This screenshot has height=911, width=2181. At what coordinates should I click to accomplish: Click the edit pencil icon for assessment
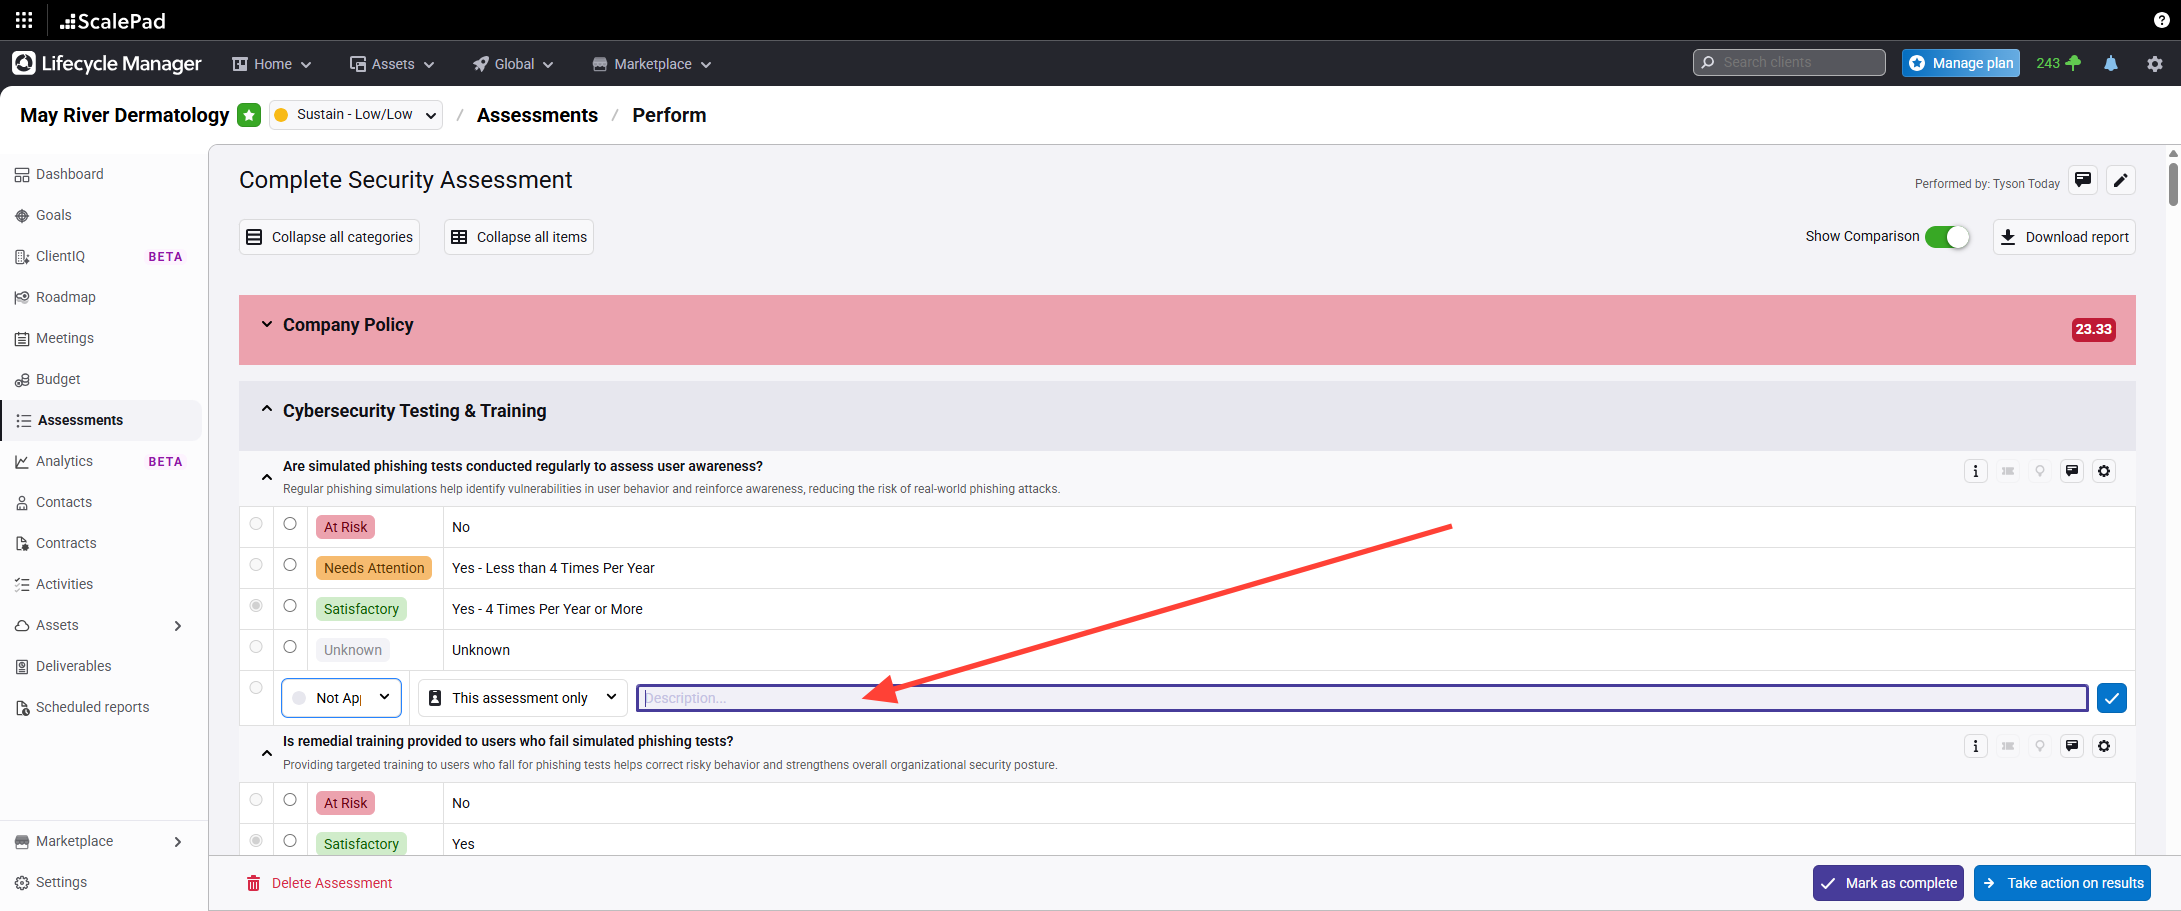pos(2120,180)
